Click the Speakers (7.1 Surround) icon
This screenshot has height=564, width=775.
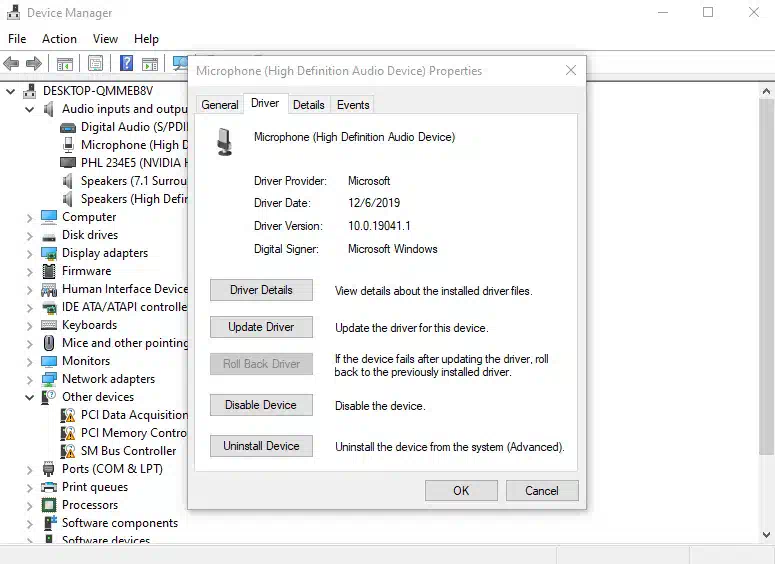(68, 181)
